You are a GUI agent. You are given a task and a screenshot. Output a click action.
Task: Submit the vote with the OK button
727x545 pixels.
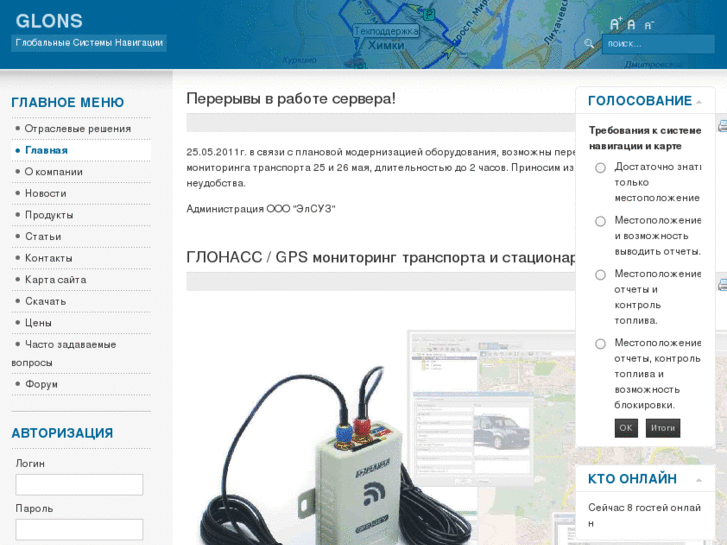(x=626, y=428)
